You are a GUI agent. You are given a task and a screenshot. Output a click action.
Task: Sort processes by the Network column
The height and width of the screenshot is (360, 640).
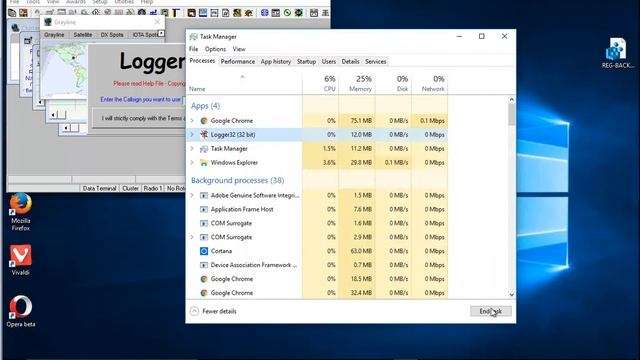pos(430,83)
